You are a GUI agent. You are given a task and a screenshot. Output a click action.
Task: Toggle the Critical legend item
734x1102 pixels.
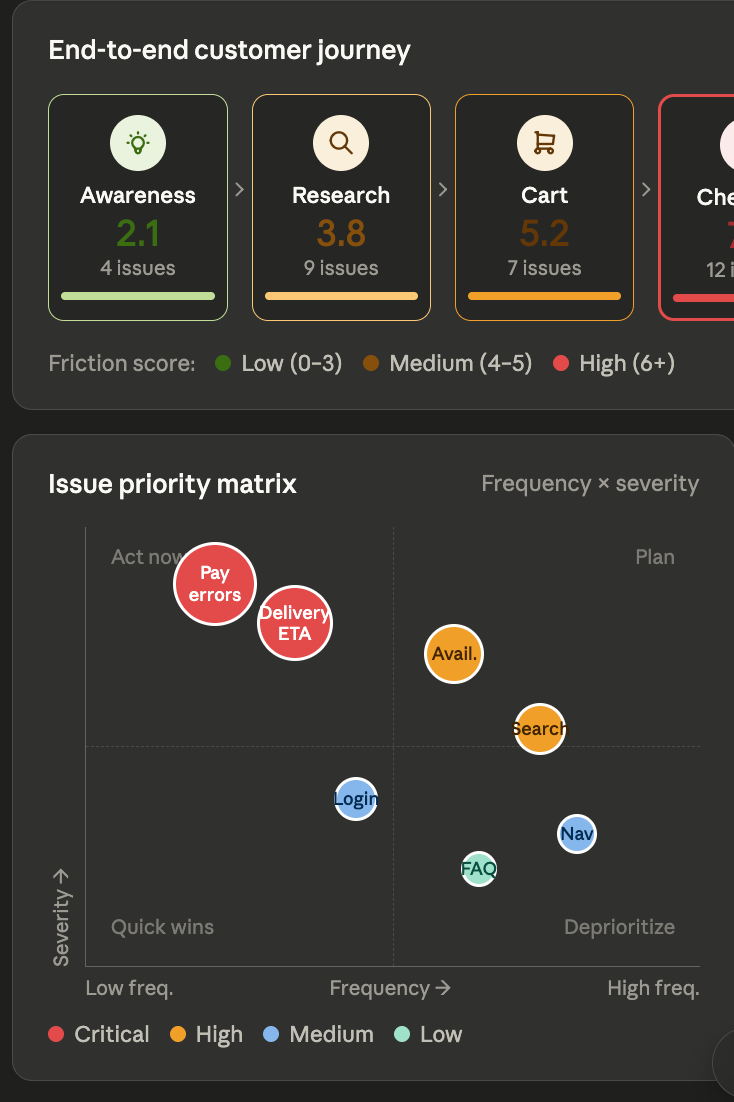[x=98, y=1034]
